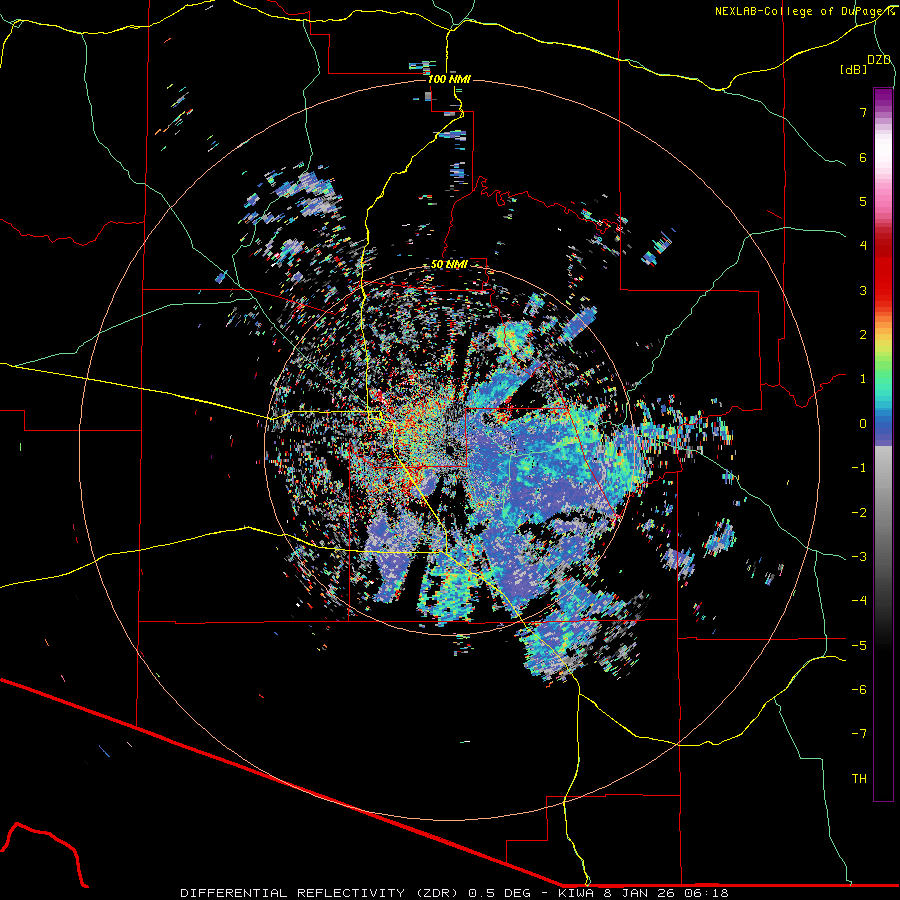Click the 6 value on the color scale
Image resolution: width=900 pixels, height=900 pixels.
tap(863, 157)
